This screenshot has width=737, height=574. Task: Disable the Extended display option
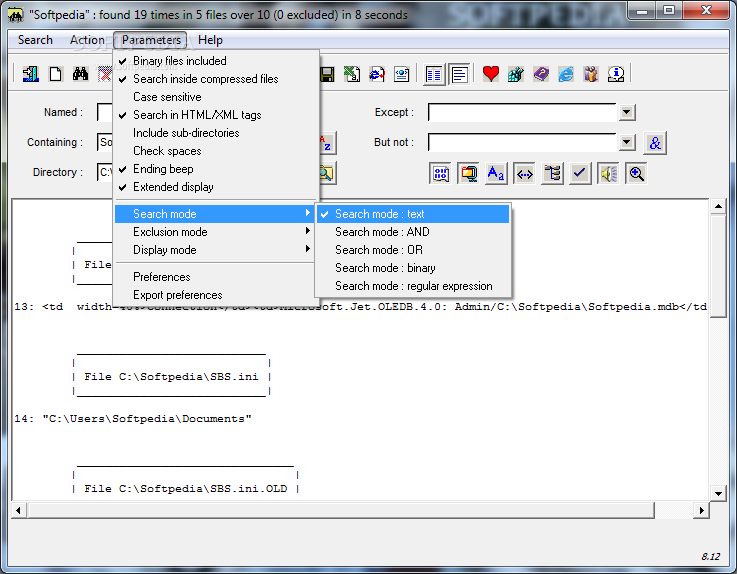pos(217,187)
